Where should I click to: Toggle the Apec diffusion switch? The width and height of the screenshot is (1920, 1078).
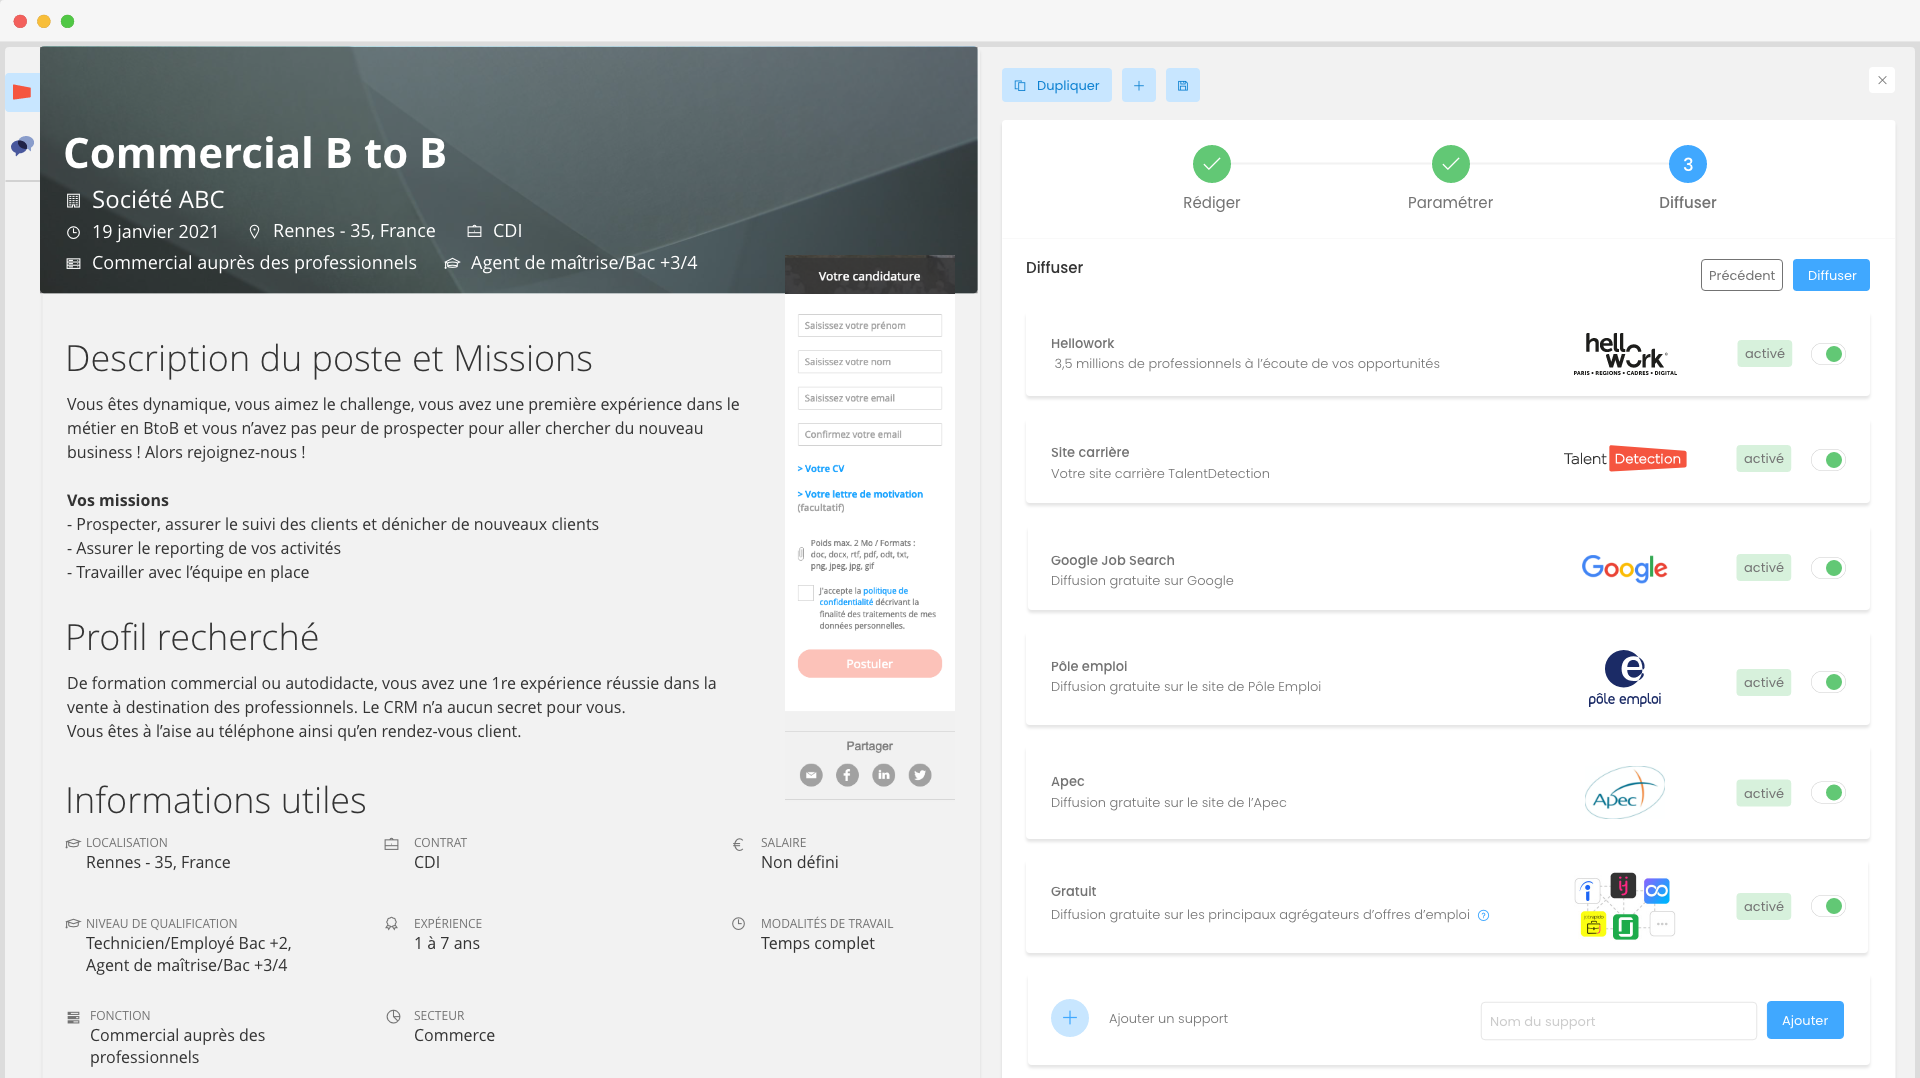coord(1828,793)
